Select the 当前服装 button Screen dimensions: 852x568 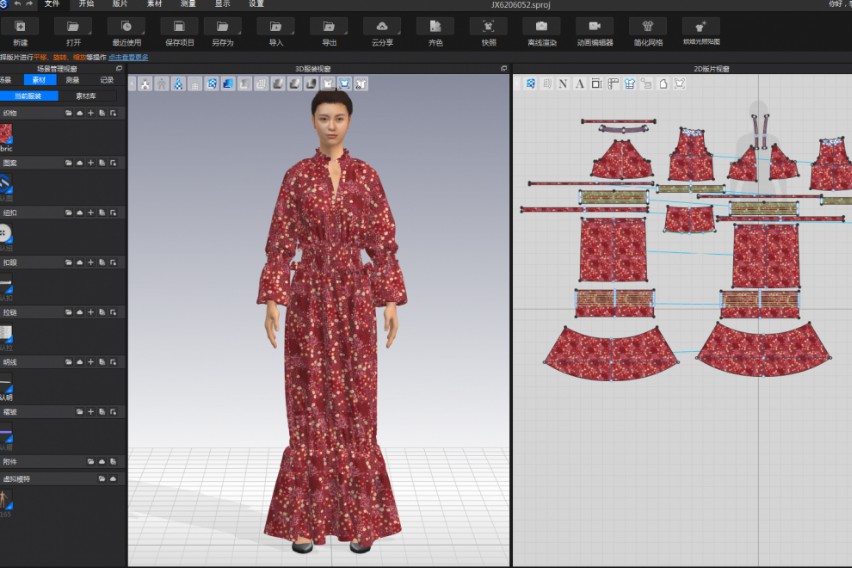(x=28, y=96)
